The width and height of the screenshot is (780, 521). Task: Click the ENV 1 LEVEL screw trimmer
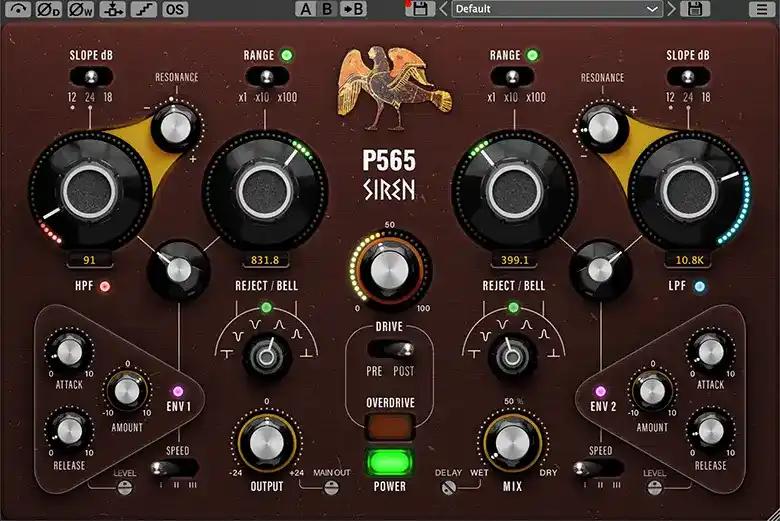[124, 488]
